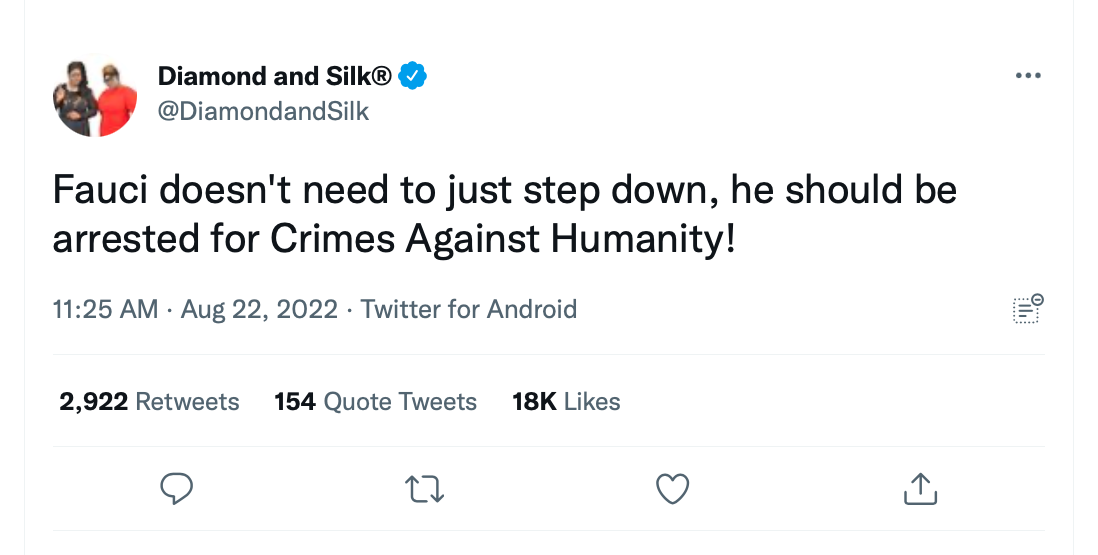Open the Diamond and Silk profile picture
Screen dimensions: 1098x555
click(x=95, y=96)
